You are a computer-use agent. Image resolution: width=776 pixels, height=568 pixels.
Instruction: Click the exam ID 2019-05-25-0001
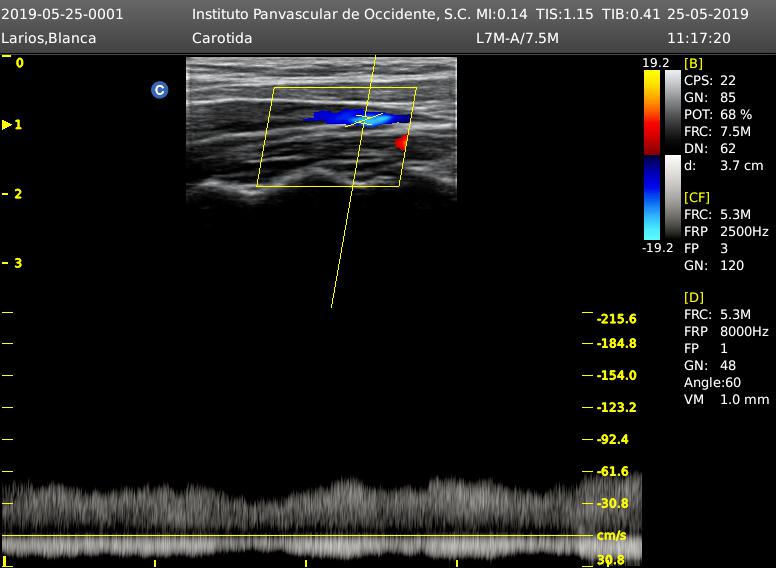tap(62, 14)
